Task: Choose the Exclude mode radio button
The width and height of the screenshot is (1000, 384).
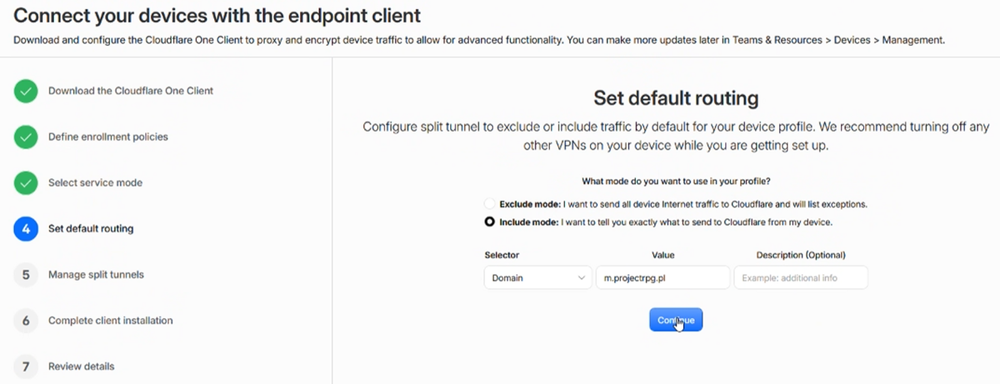Action: click(x=489, y=204)
